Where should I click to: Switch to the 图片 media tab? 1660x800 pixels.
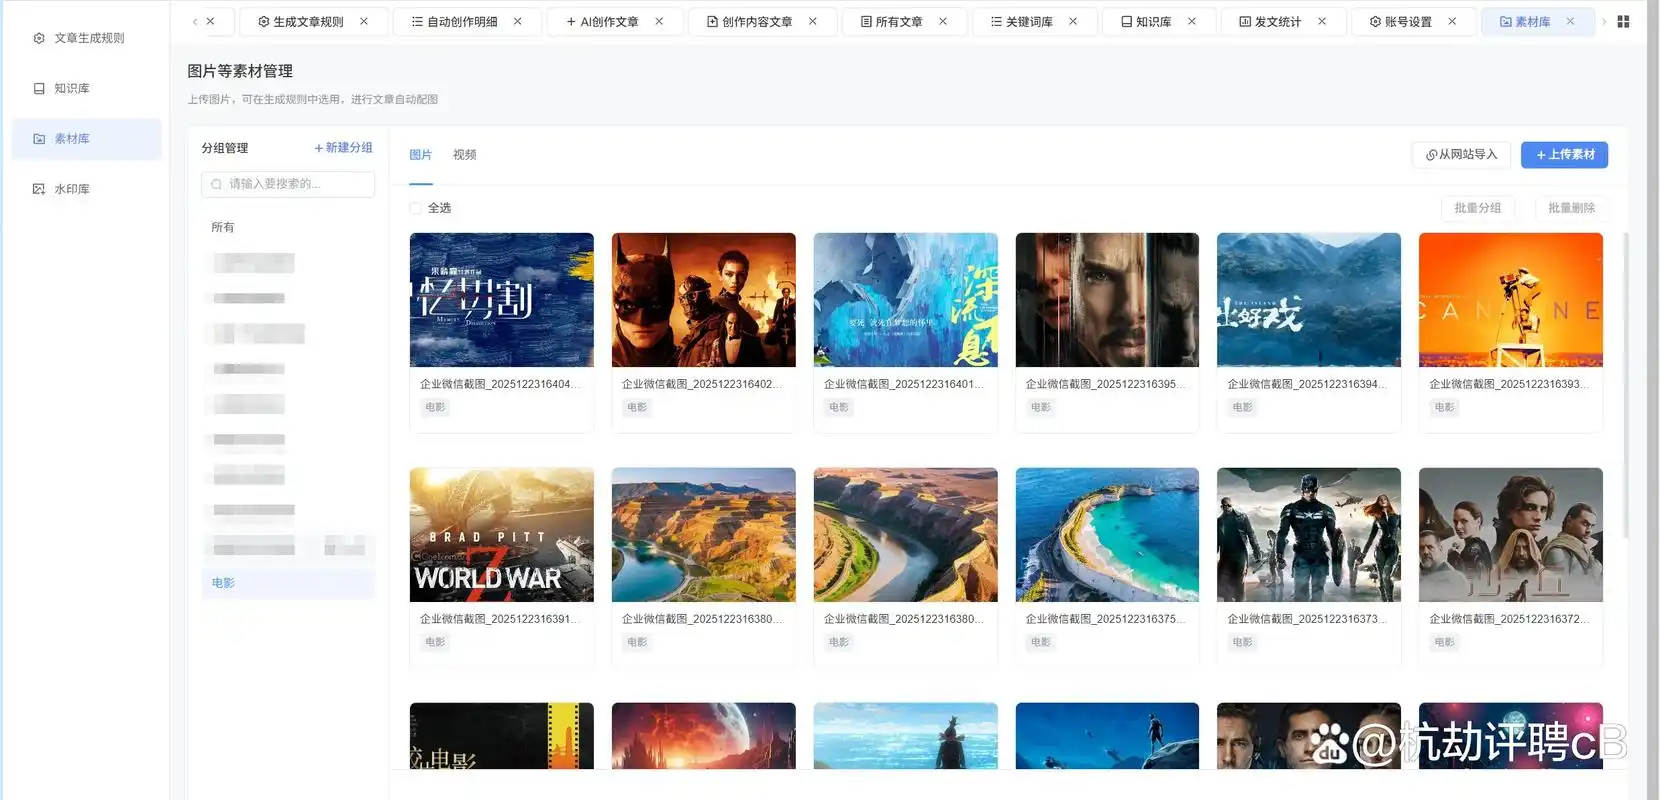point(421,155)
